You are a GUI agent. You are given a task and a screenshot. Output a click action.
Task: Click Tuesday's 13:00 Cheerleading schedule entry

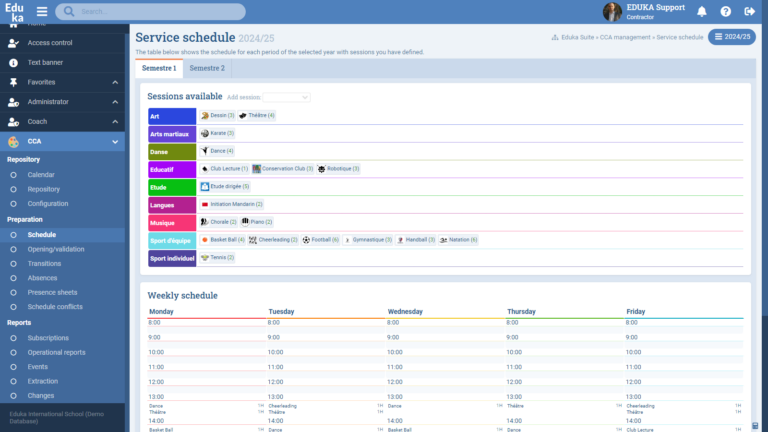(x=326, y=406)
